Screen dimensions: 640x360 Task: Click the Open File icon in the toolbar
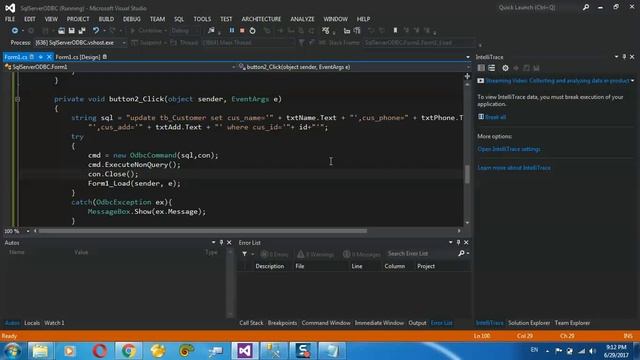[x=61, y=31]
